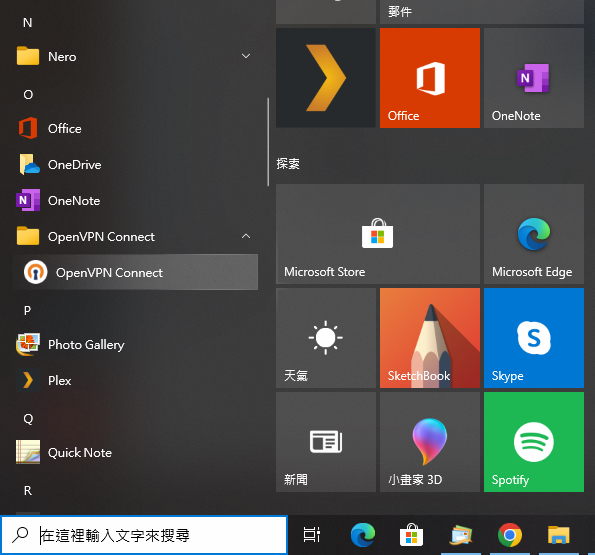Viewport: 595px width, 555px height.
Task: Open the 天氣 weather tile
Action: (326, 338)
